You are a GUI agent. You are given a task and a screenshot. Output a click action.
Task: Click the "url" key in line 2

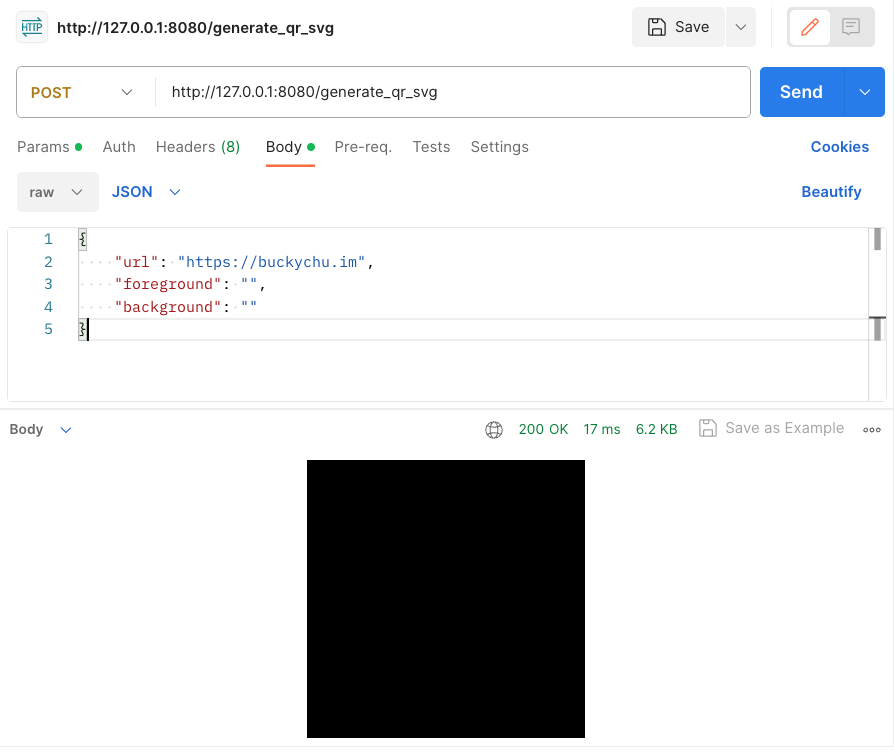click(136, 262)
